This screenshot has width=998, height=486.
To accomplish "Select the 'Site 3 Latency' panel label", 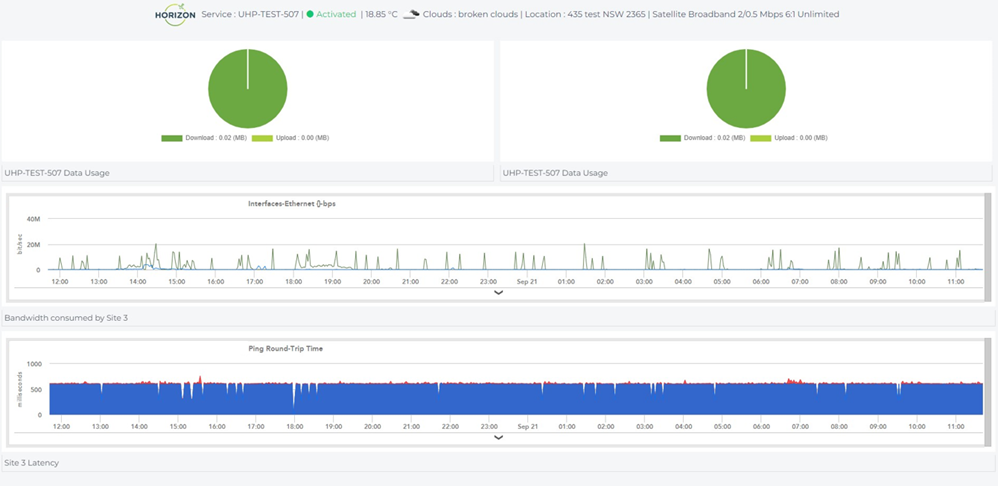I will [x=33, y=464].
